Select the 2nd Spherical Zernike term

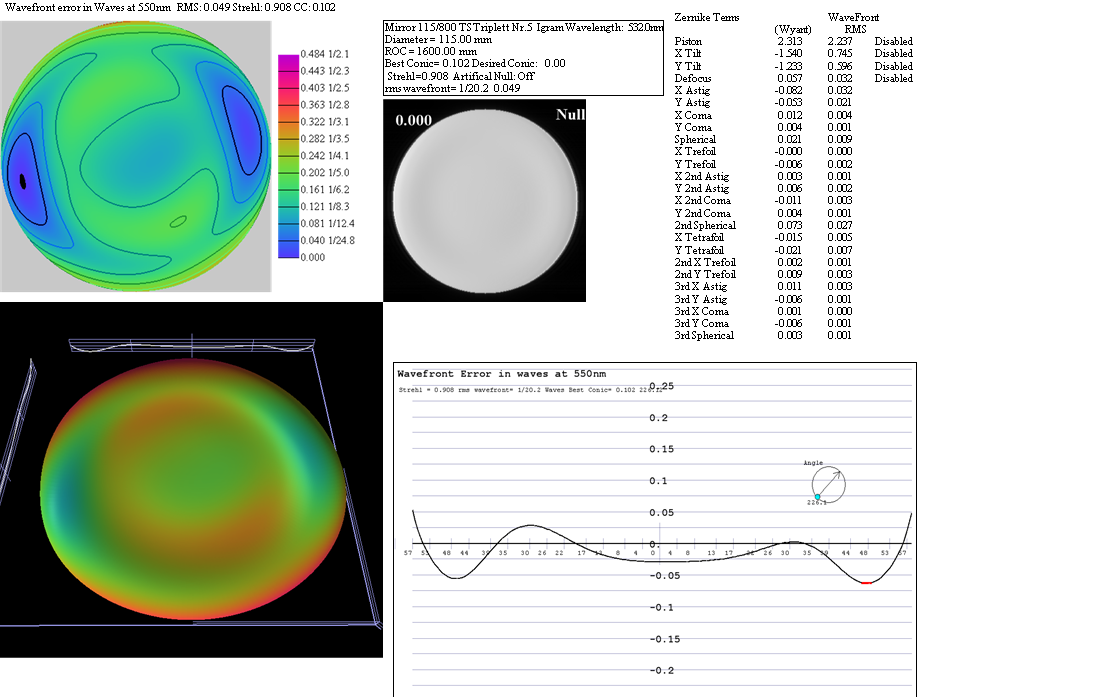click(704, 226)
